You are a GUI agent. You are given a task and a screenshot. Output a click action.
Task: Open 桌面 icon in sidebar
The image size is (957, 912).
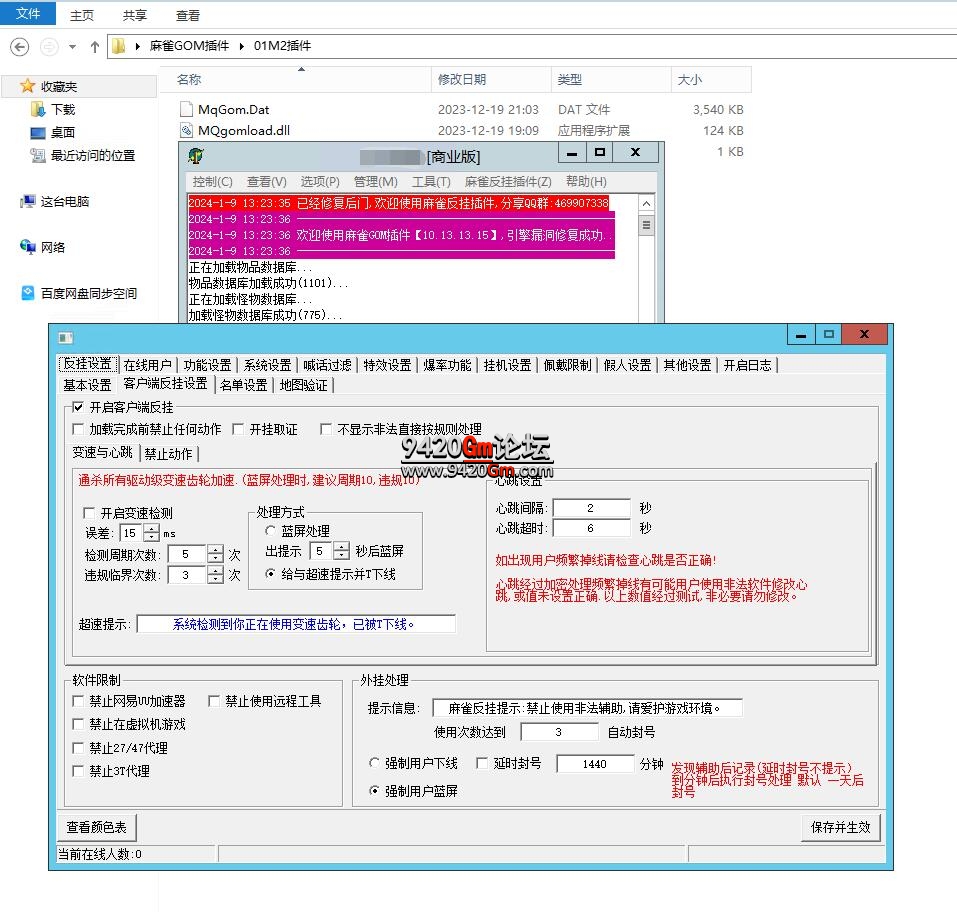click(x=38, y=132)
